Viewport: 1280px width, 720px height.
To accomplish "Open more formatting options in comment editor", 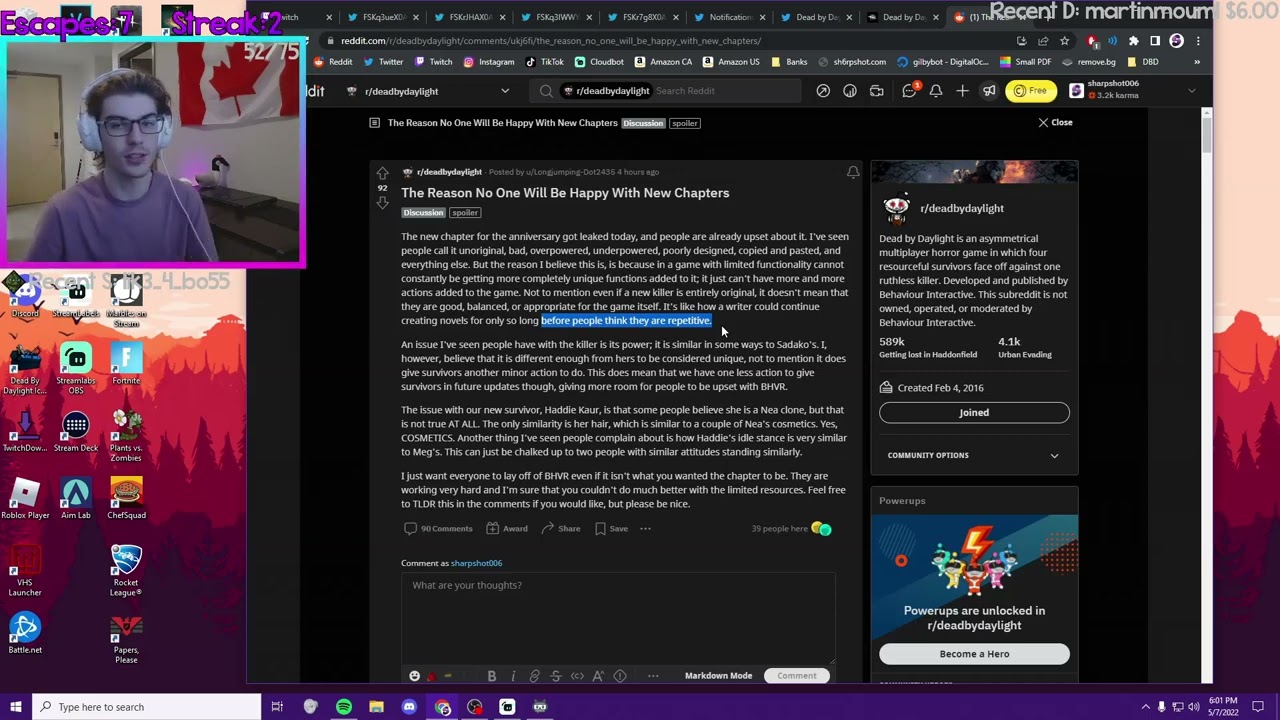I will click(x=653, y=676).
